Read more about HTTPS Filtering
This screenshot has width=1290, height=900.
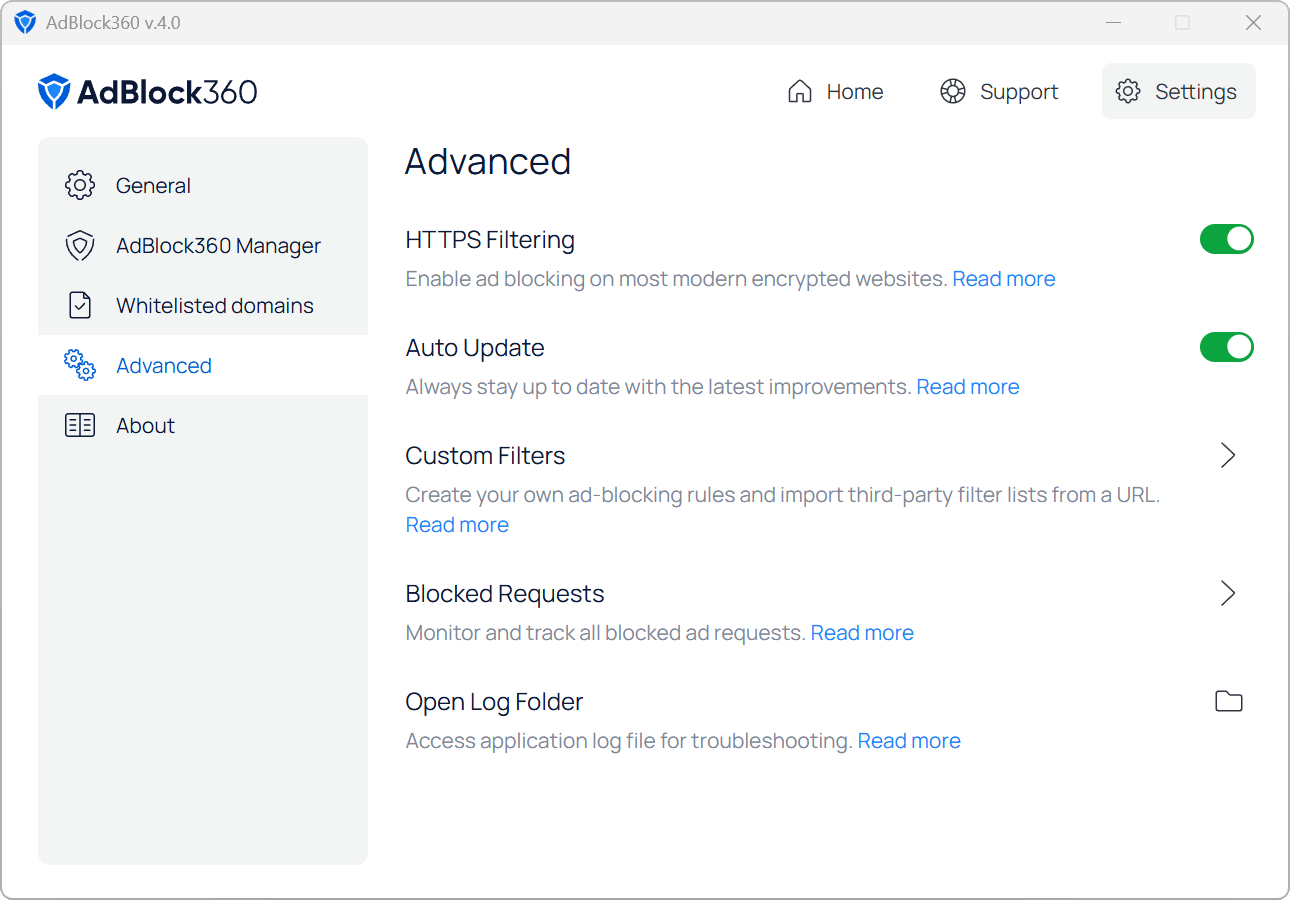click(x=1003, y=279)
